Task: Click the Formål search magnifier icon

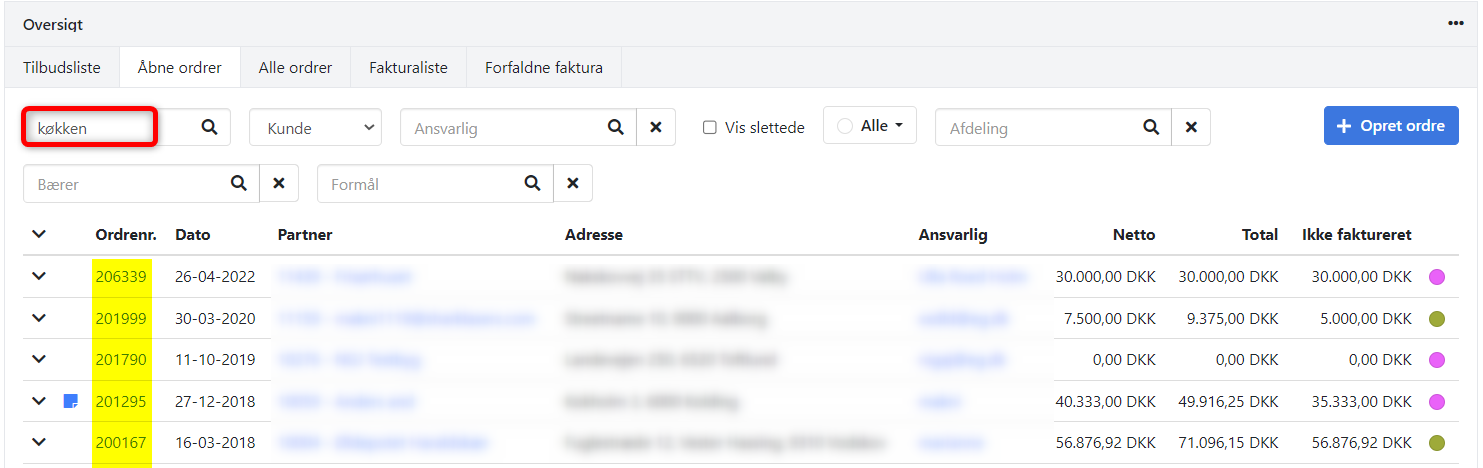Action: [x=532, y=184]
